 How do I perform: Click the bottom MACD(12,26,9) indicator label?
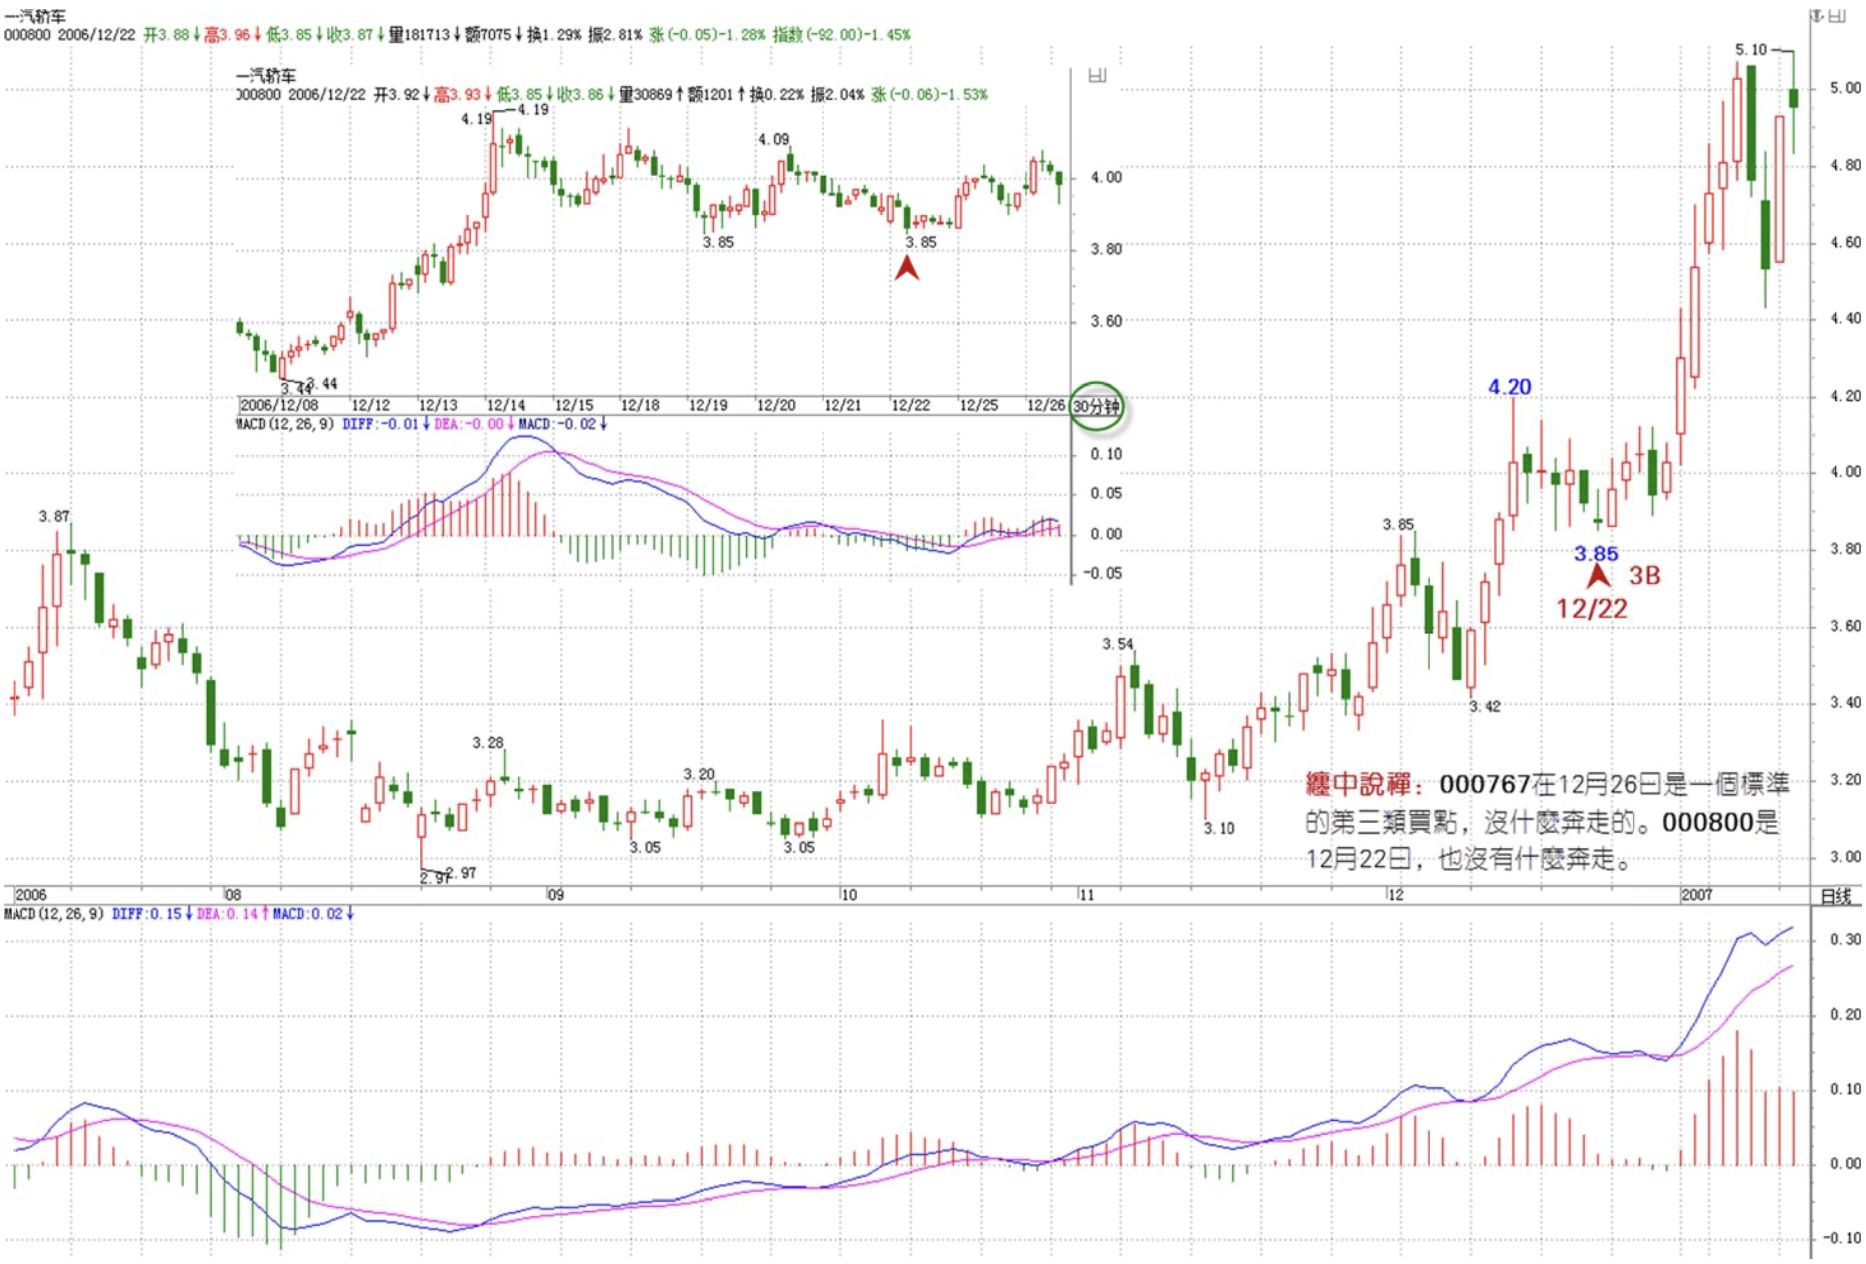(x=54, y=914)
